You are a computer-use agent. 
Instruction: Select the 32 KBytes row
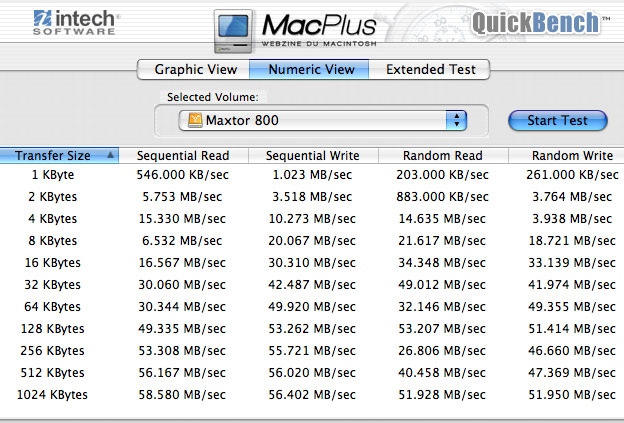tap(312, 285)
